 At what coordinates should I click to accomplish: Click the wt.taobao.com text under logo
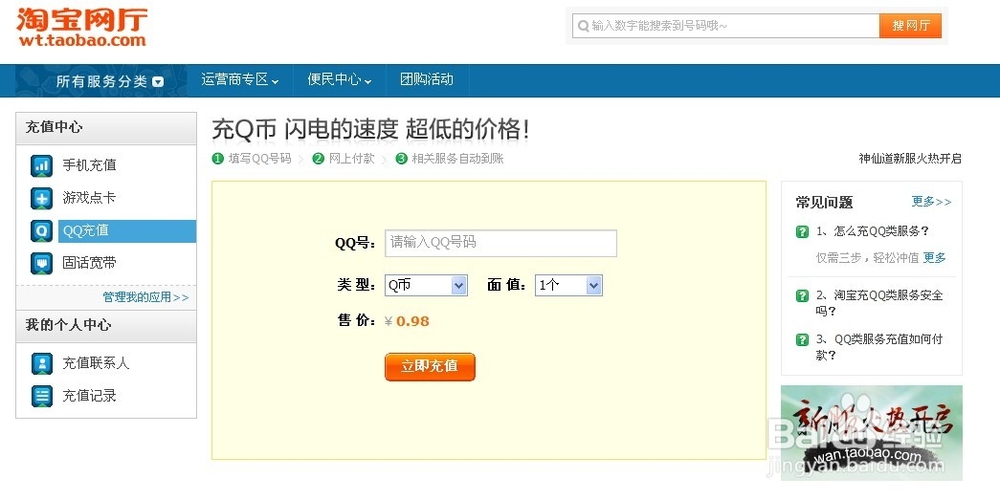pos(82,41)
